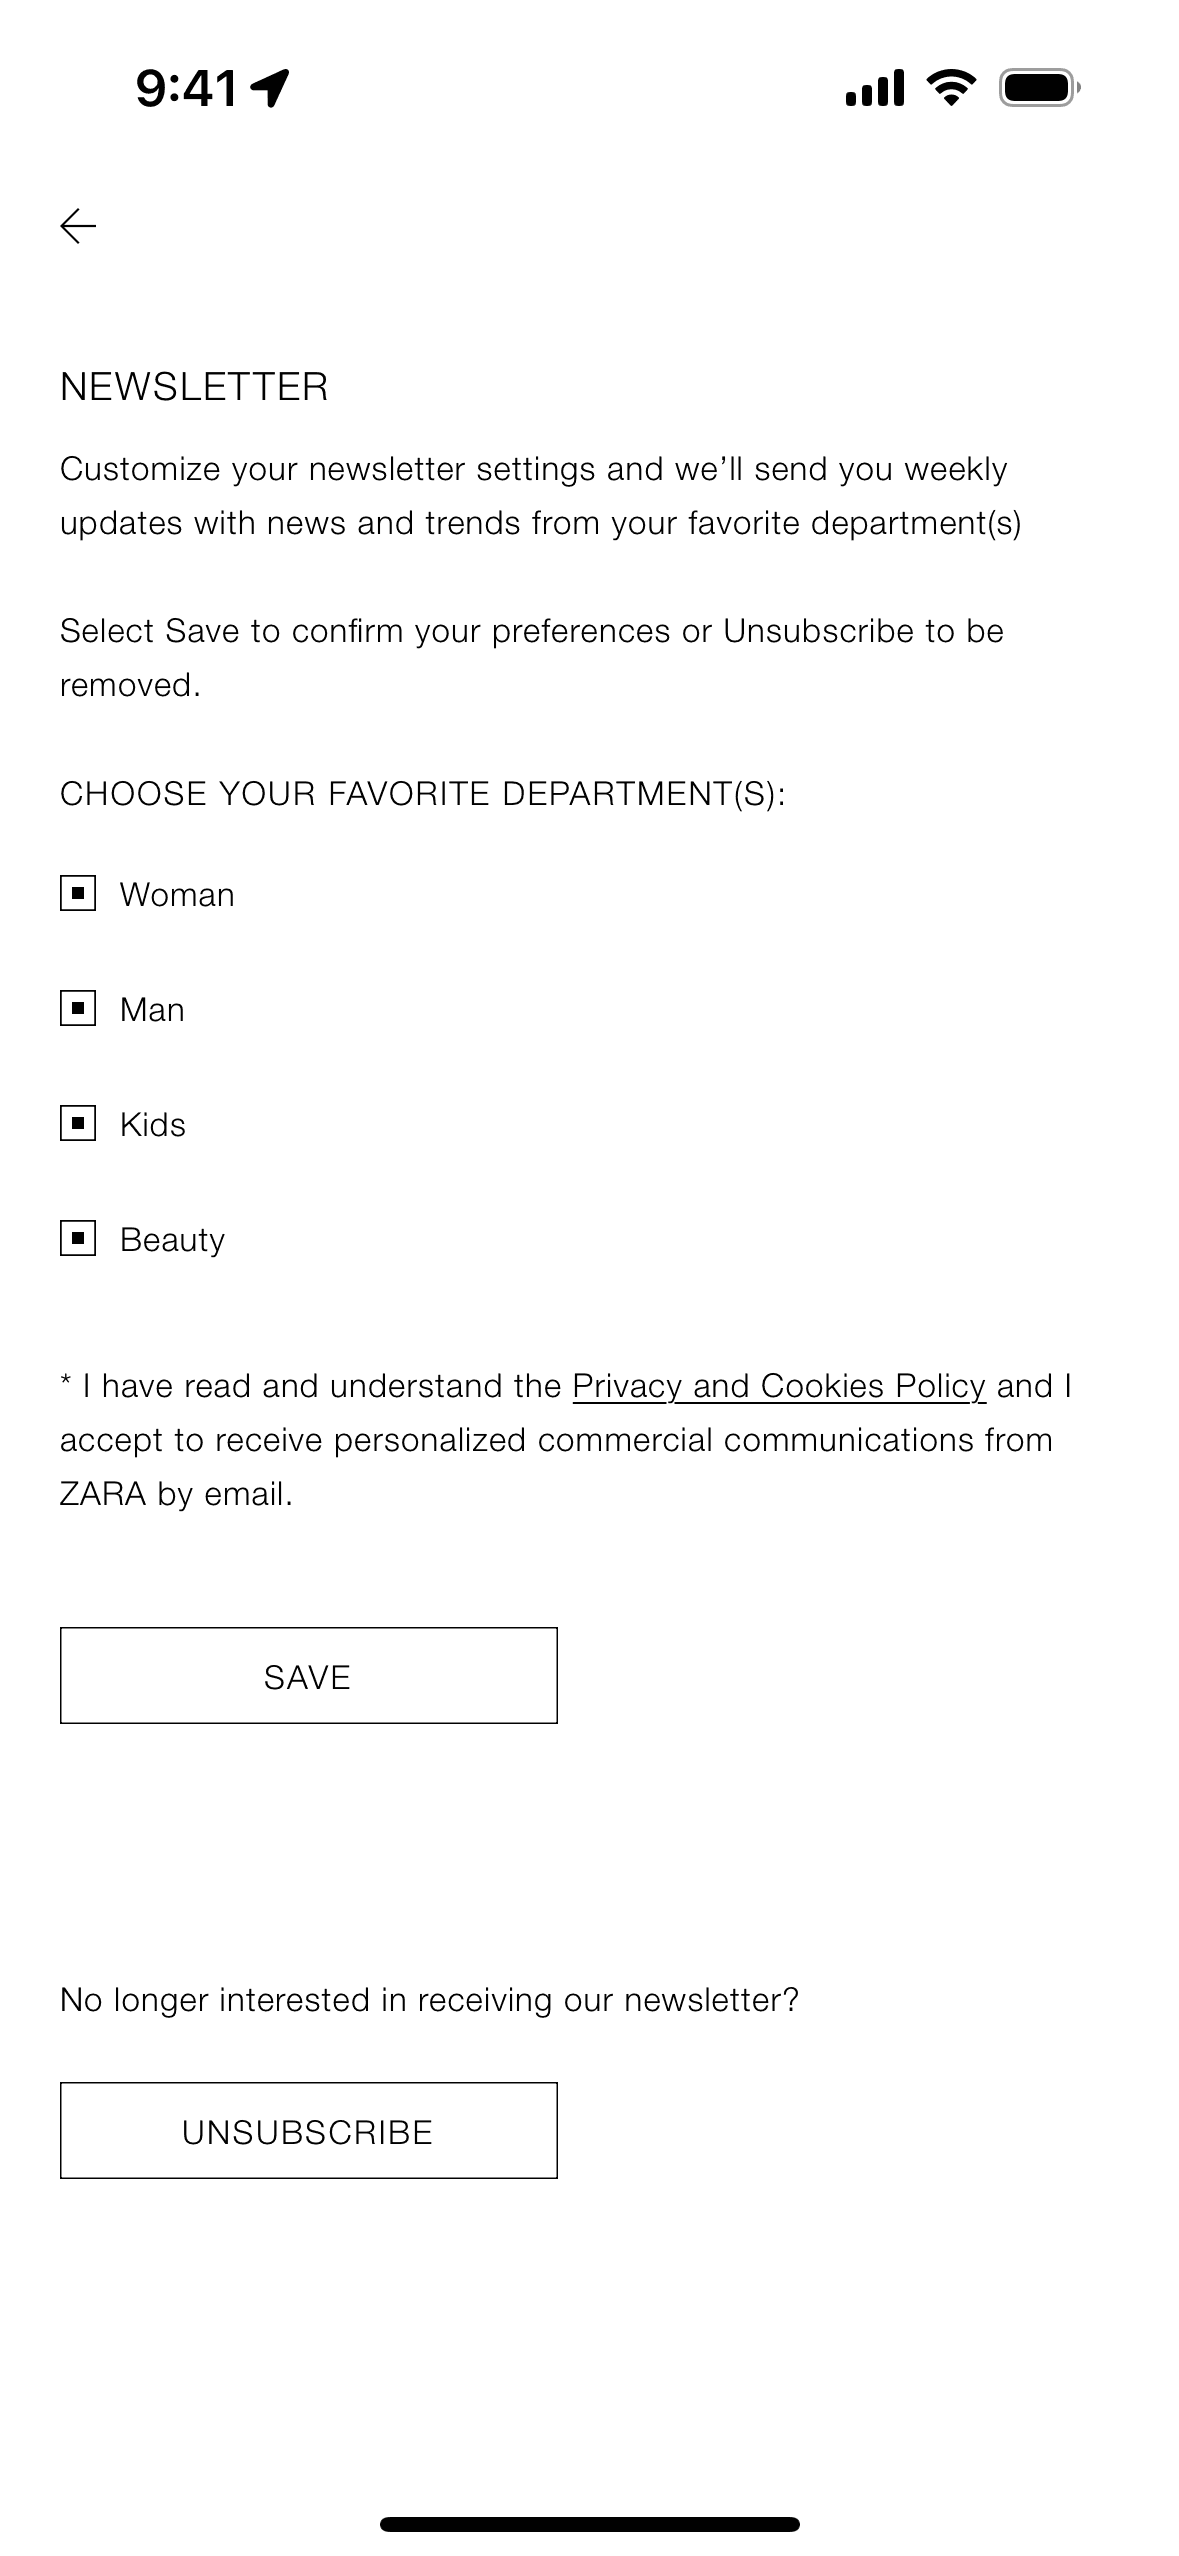Open the Privacy and Cookies Policy
1179x2556 pixels.
pos(778,1385)
